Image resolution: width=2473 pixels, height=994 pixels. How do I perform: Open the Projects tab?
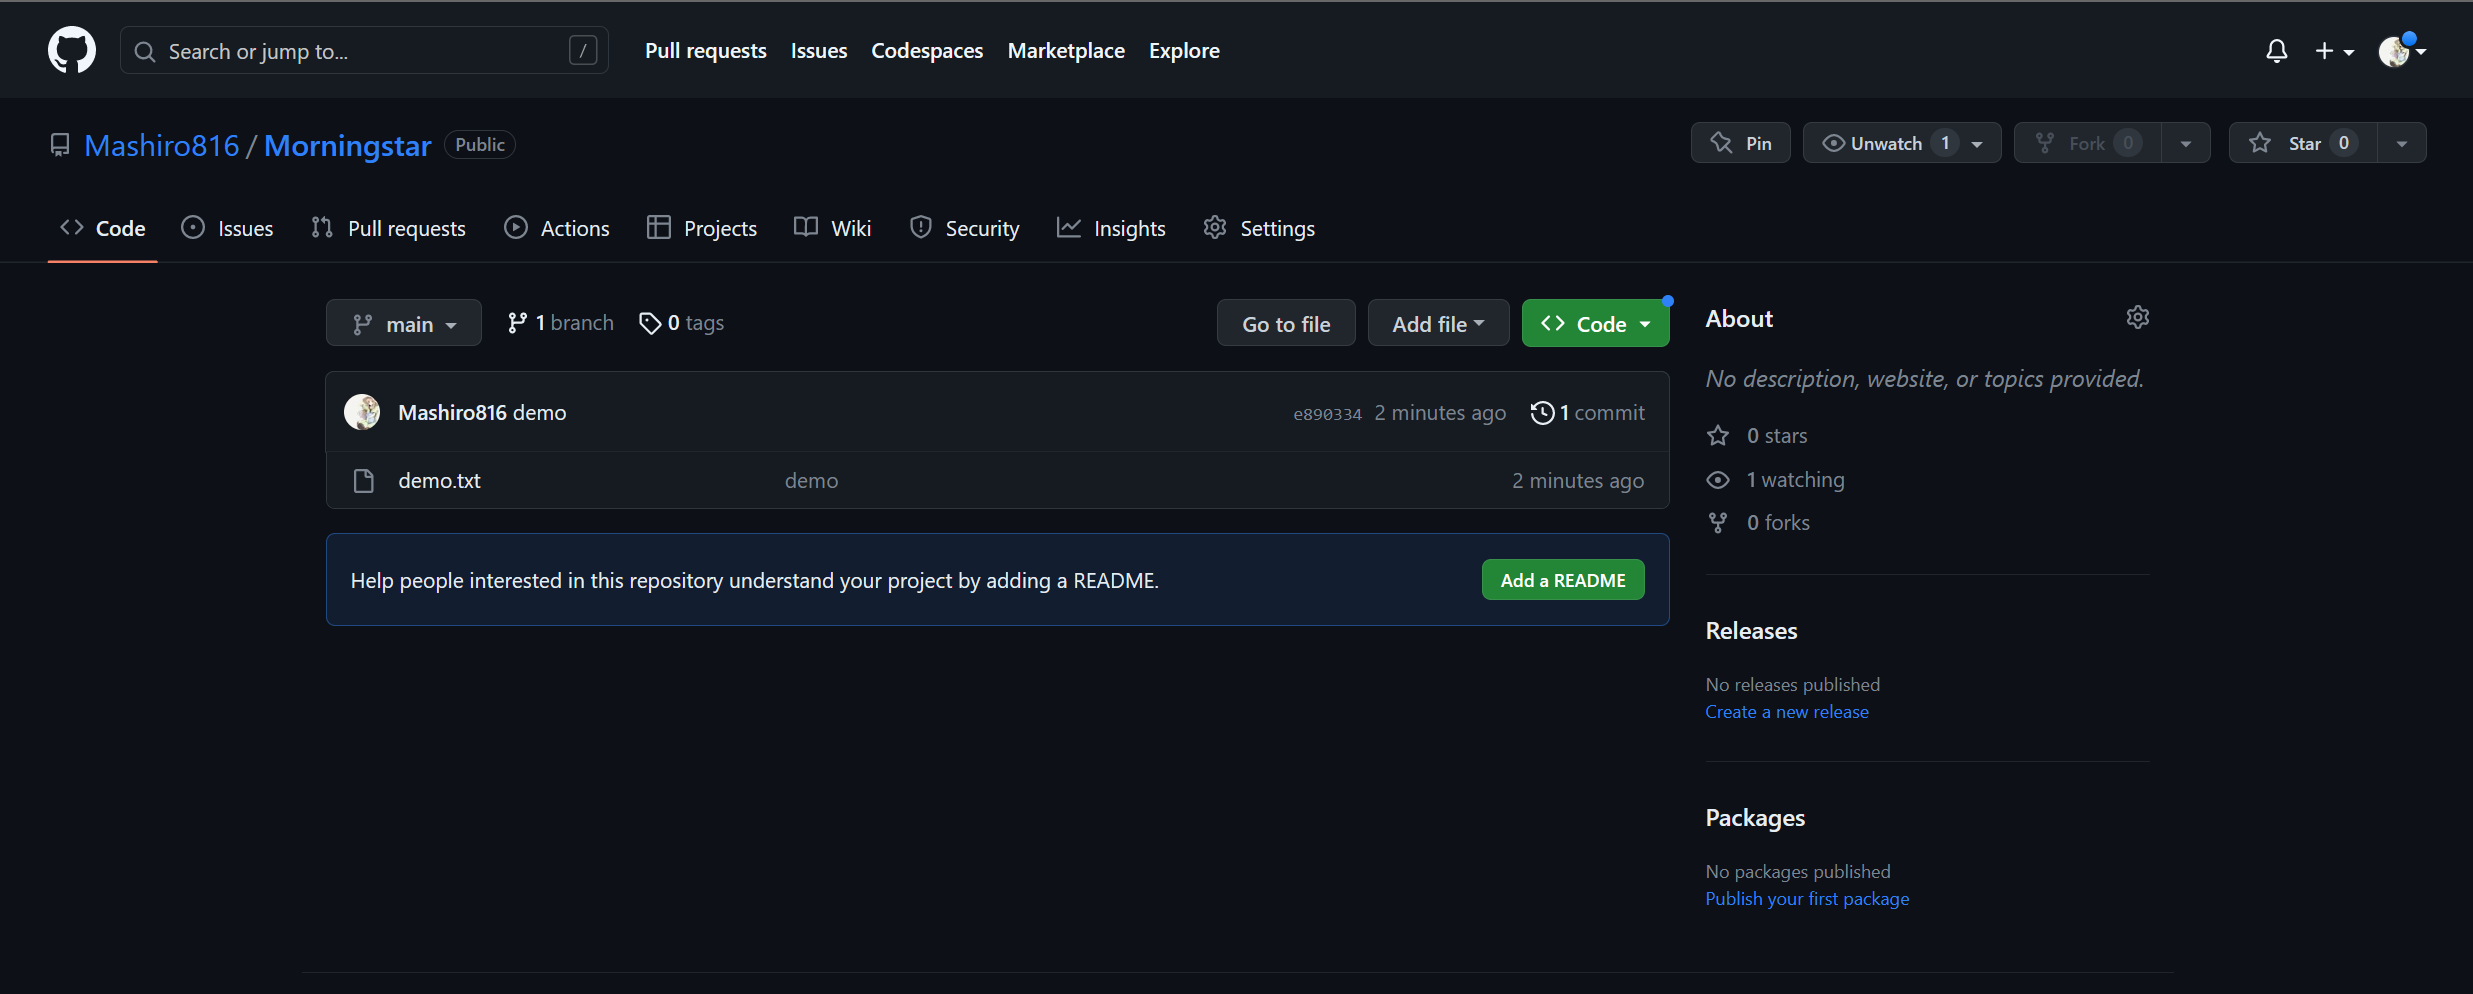pos(702,229)
